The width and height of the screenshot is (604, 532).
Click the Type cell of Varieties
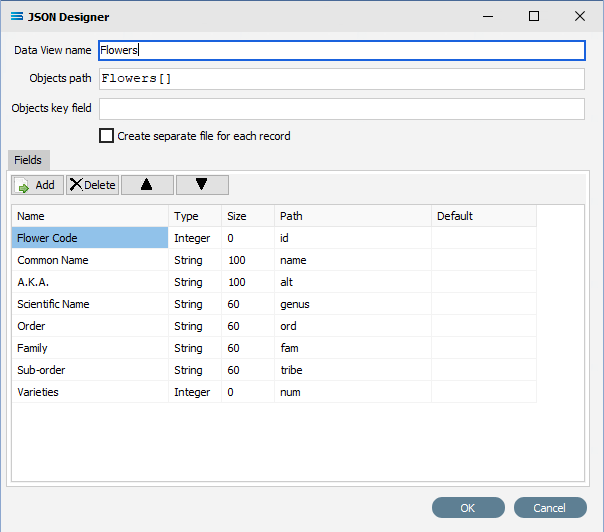point(195,392)
